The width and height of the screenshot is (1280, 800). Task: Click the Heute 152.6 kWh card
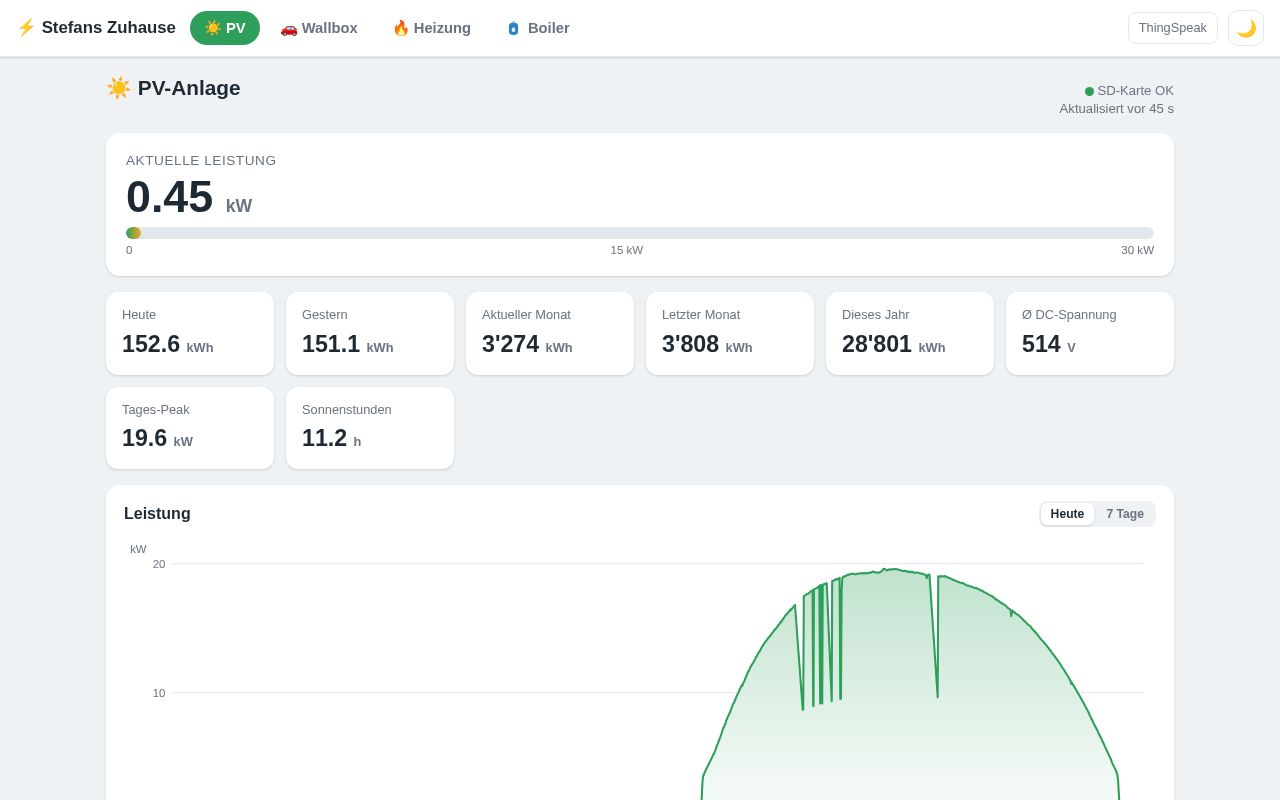190,334
